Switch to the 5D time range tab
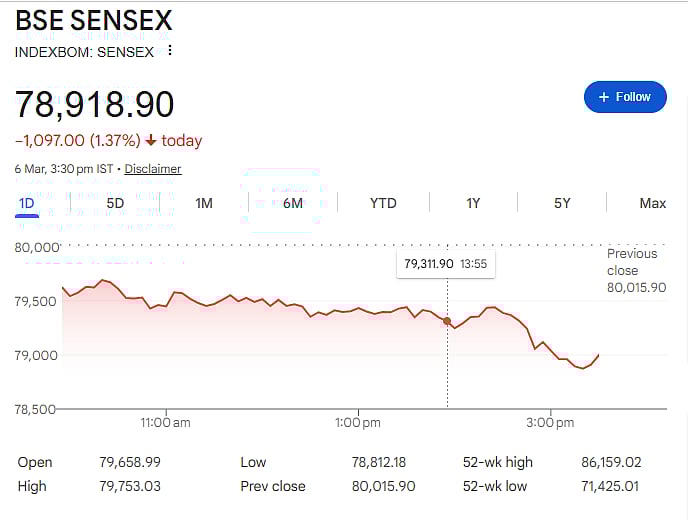The width and height of the screenshot is (688, 520). [x=115, y=203]
